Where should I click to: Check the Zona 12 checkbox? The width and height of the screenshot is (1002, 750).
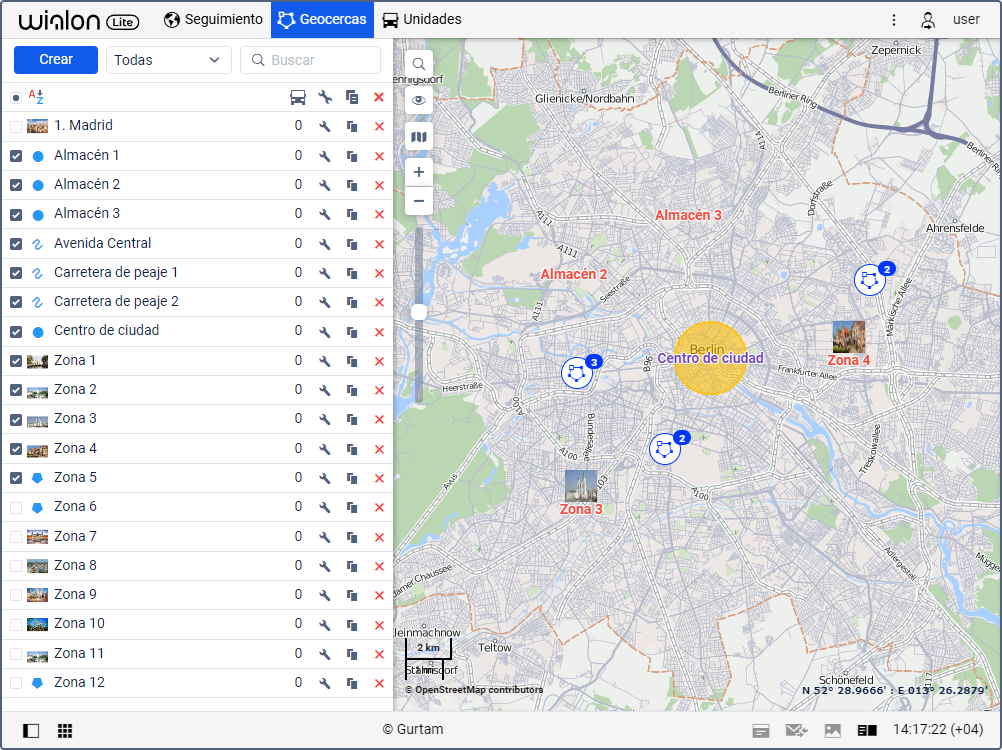click(x=16, y=684)
